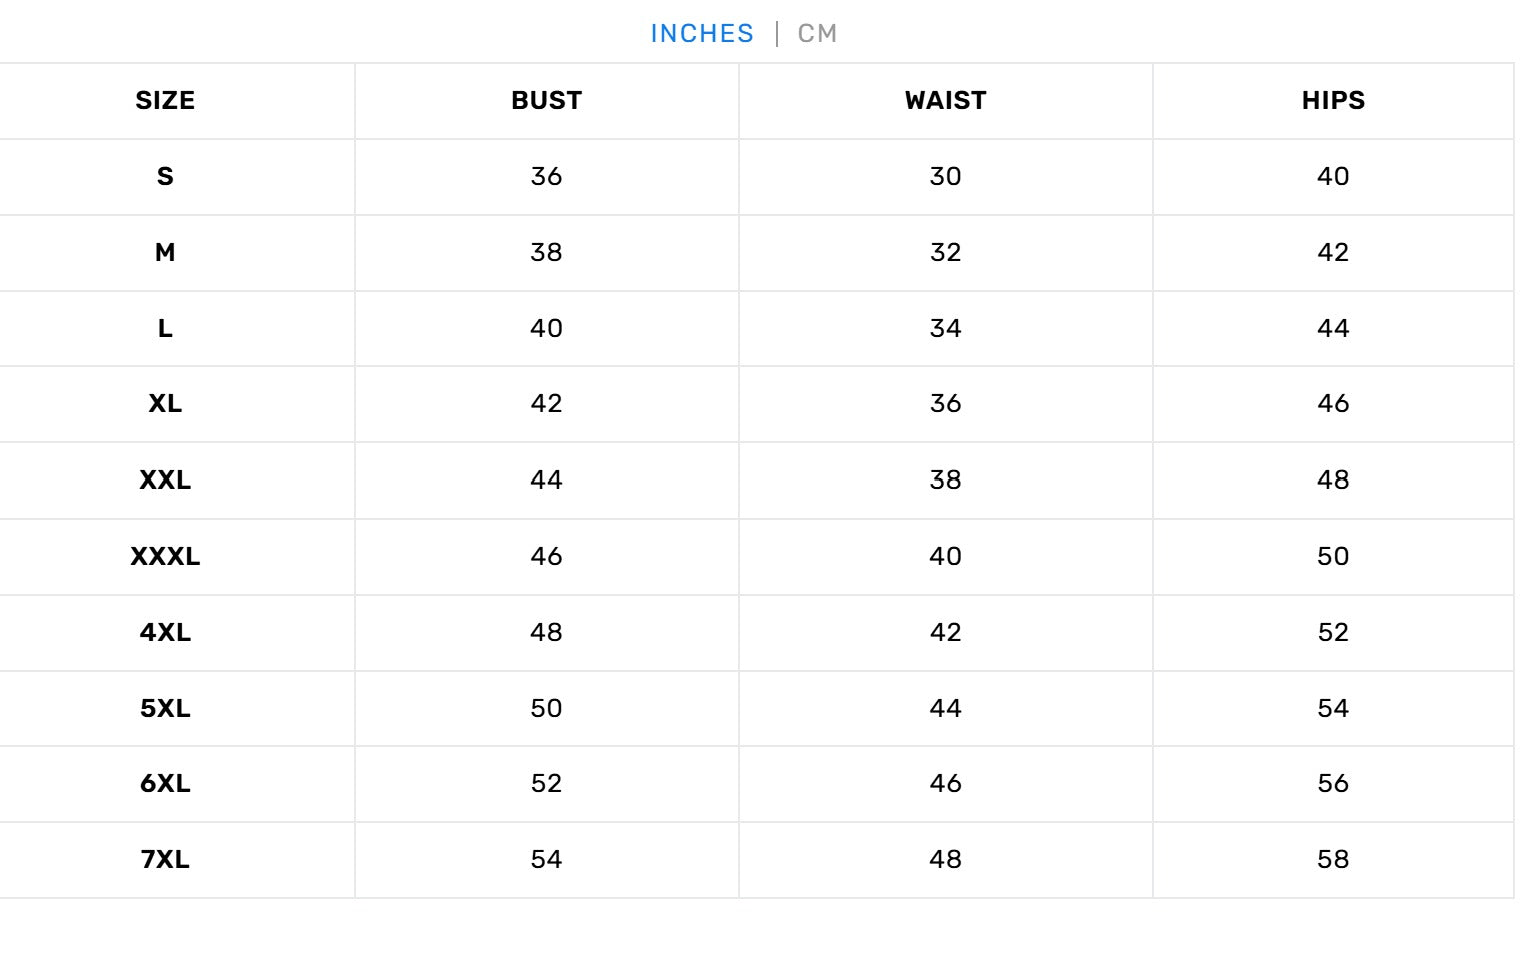
Task: Click the HIPS column header
Action: pyautogui.click(x=1333, y=101)
